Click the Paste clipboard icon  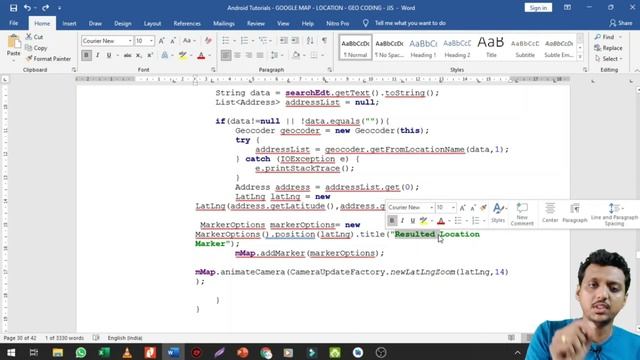pyautogui.click(x=13, y=42)
